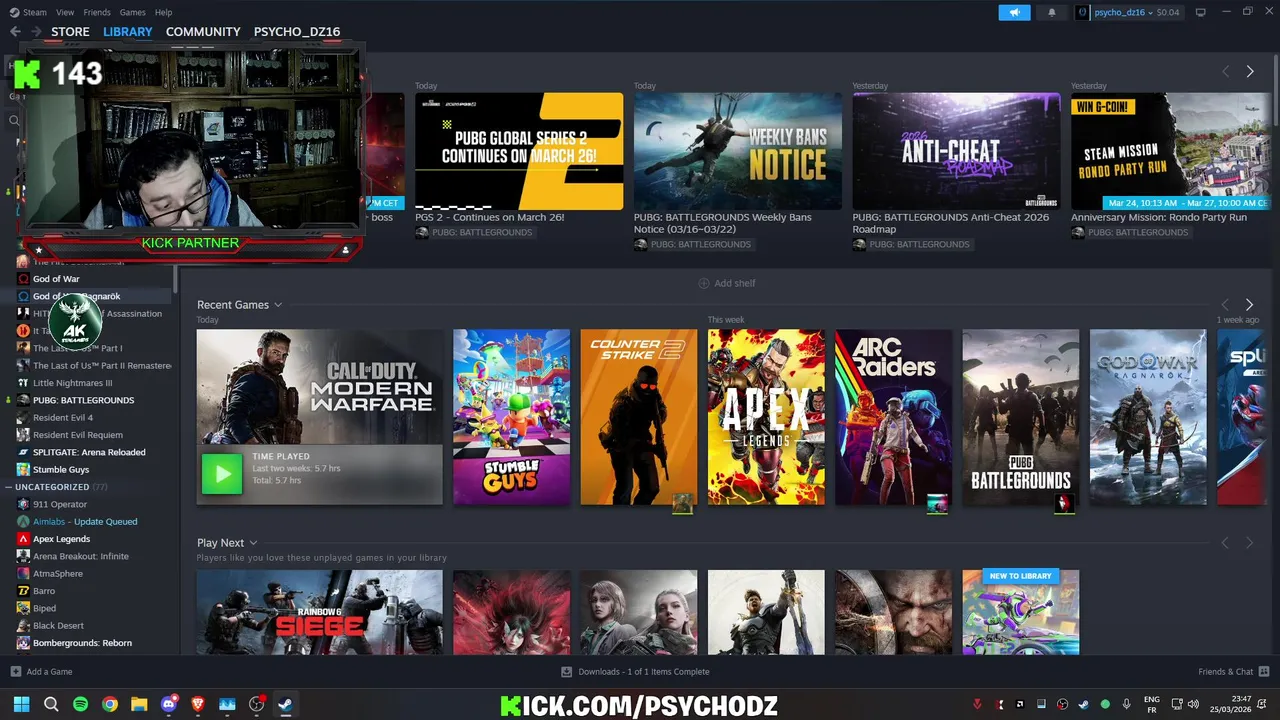This screenshot has width=1280, height=720.
Task: Click PUBG: BATTLEGROUNDS link under Weekly Bans
Action: (700, 245)
